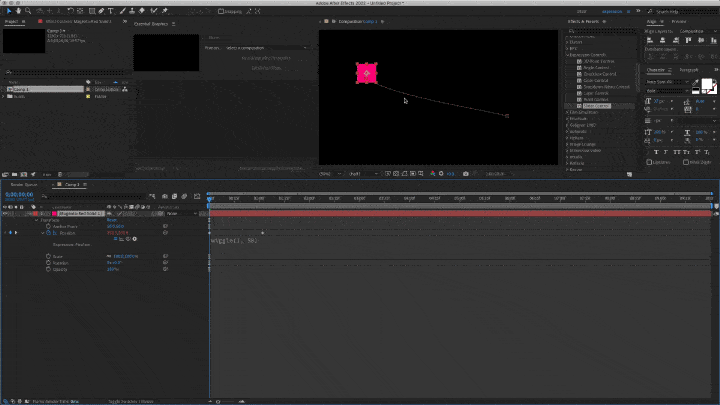Click the show expression graph icon
Image resolution: width=720 pixels, height=405 pixels.
point(122,239)
